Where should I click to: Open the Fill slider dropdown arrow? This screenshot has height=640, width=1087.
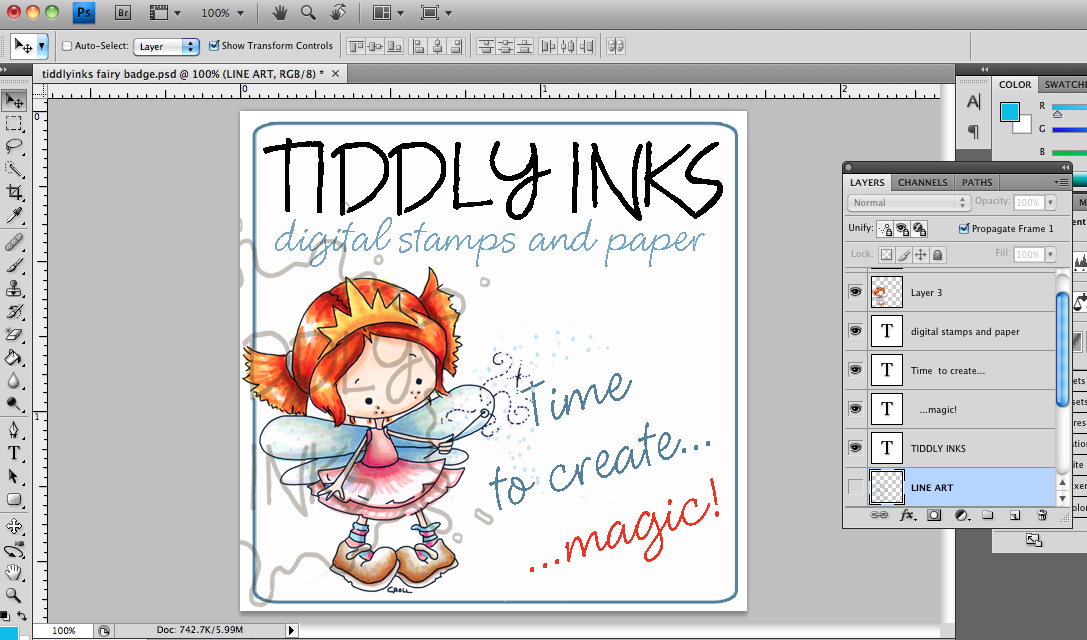point(1050,254)
